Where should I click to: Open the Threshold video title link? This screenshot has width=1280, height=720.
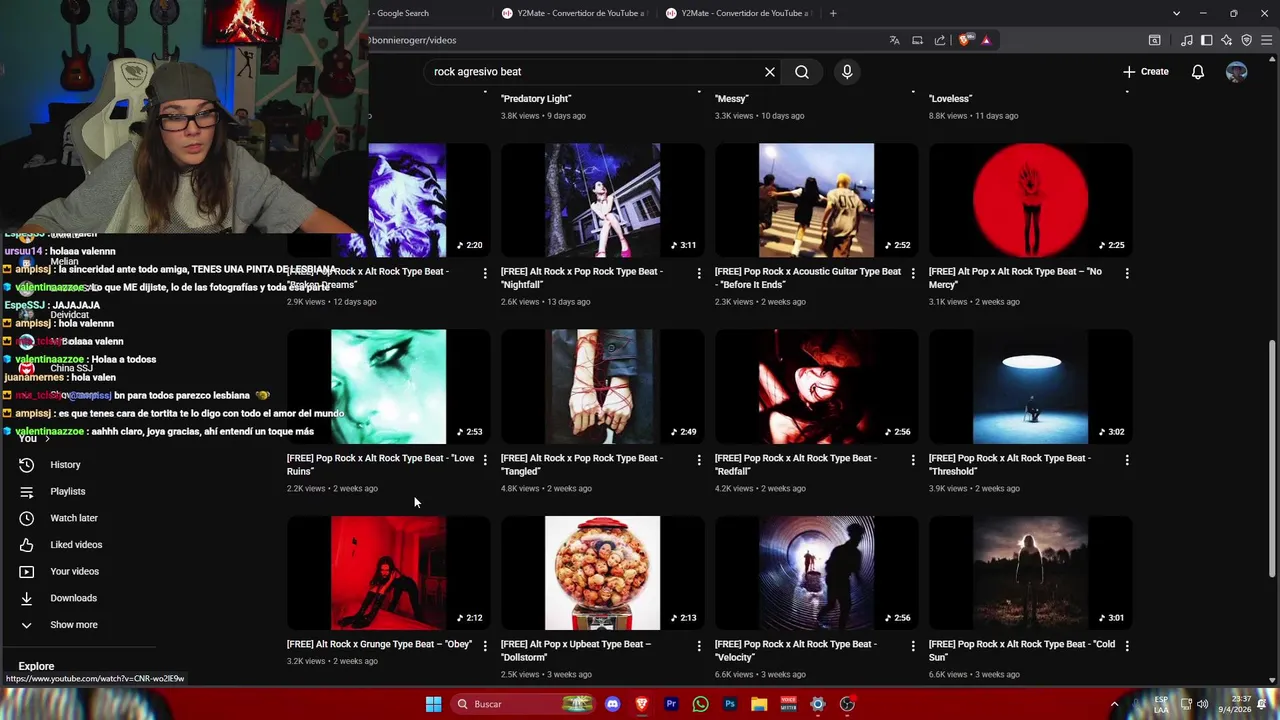click(x=1010, y=465)
